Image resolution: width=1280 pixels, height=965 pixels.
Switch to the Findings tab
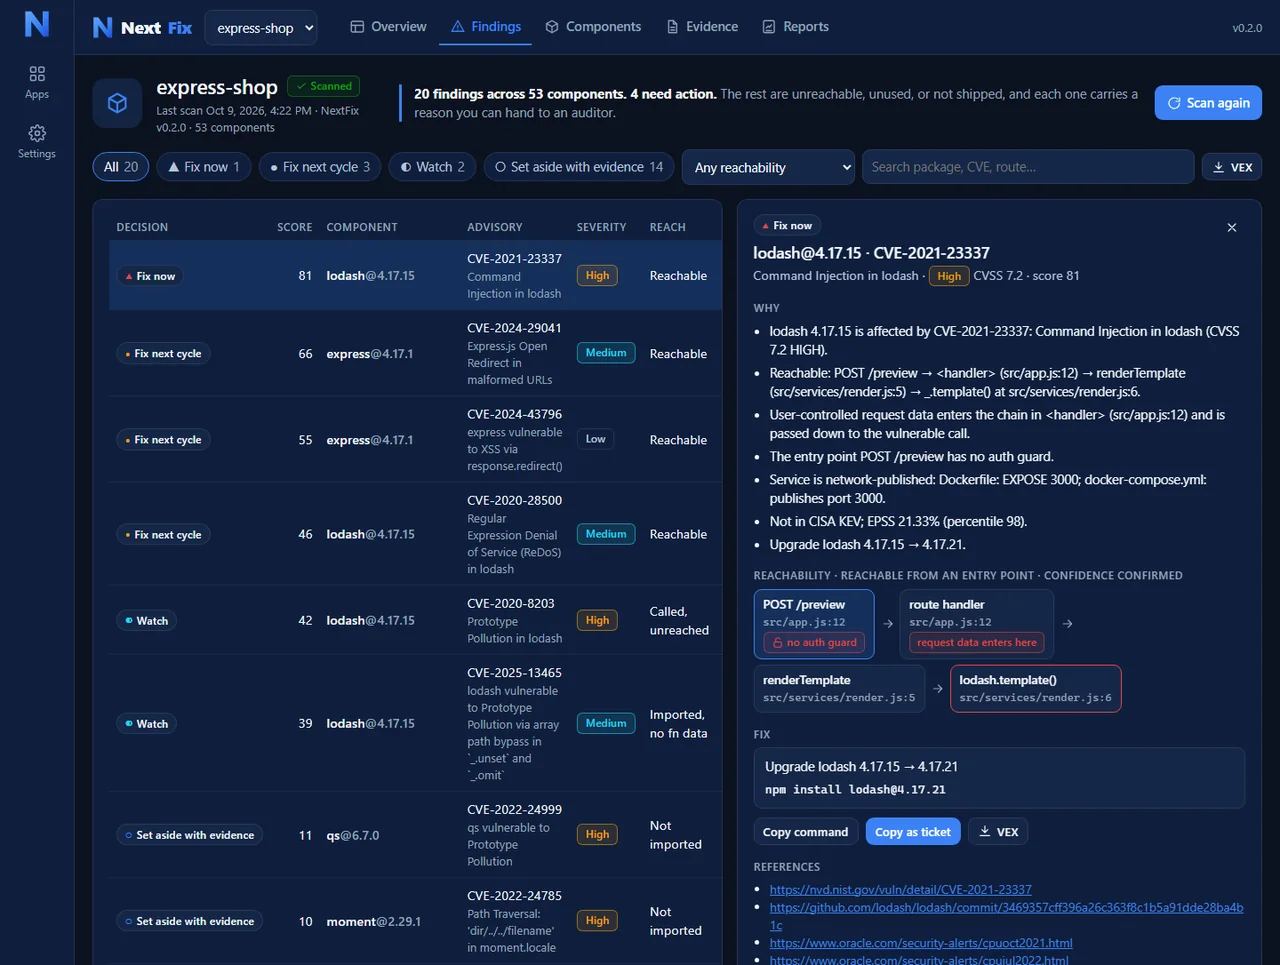coord(486,27)
